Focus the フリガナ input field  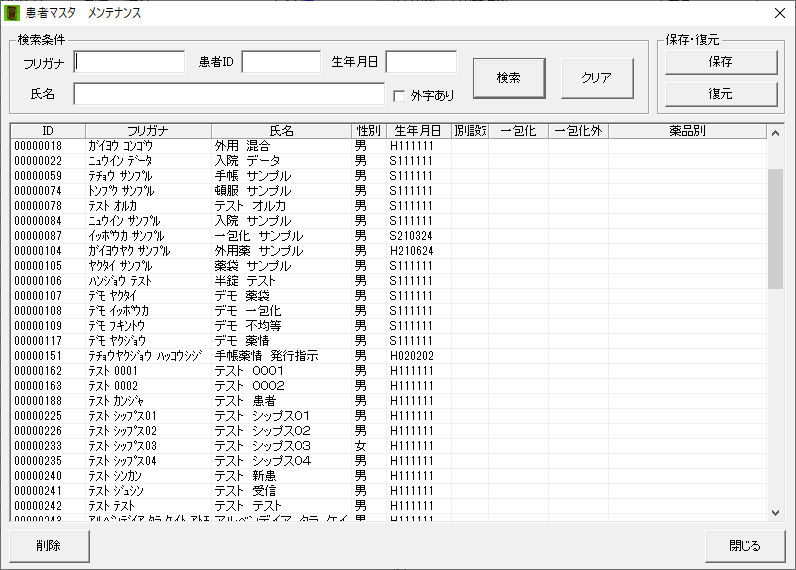point(130,62)
